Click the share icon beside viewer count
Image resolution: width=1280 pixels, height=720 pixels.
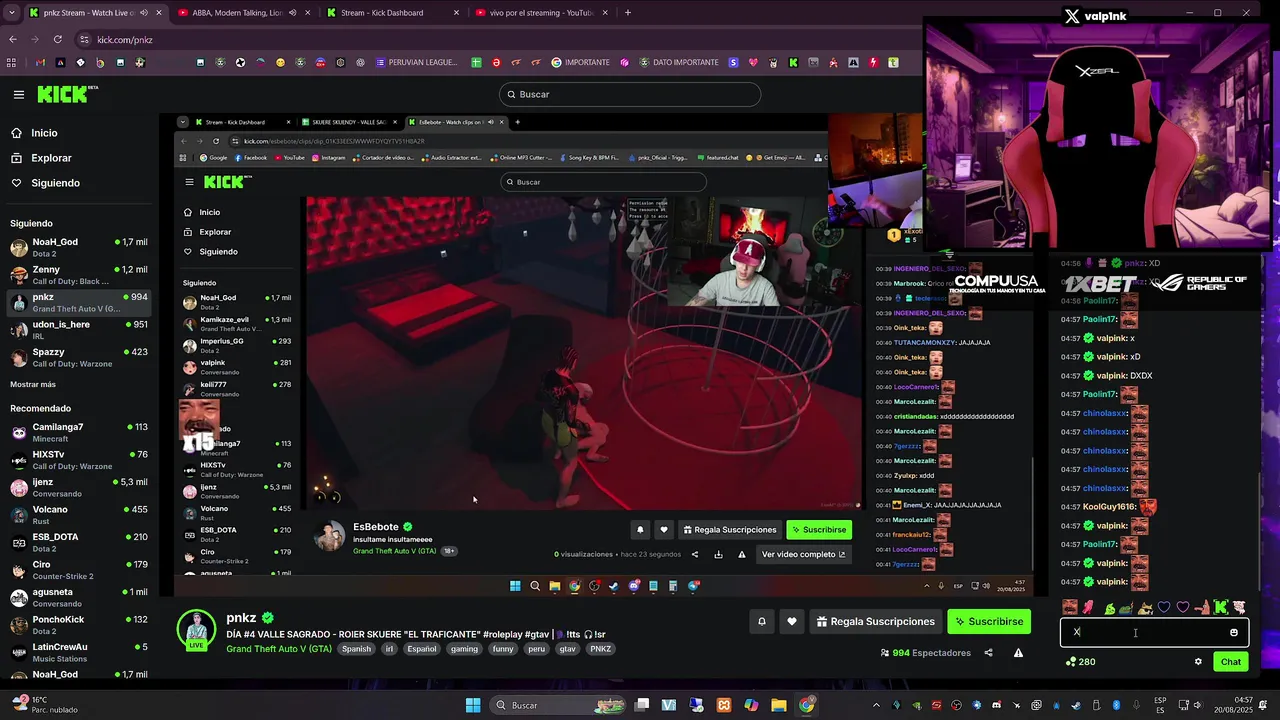point(988,653)
